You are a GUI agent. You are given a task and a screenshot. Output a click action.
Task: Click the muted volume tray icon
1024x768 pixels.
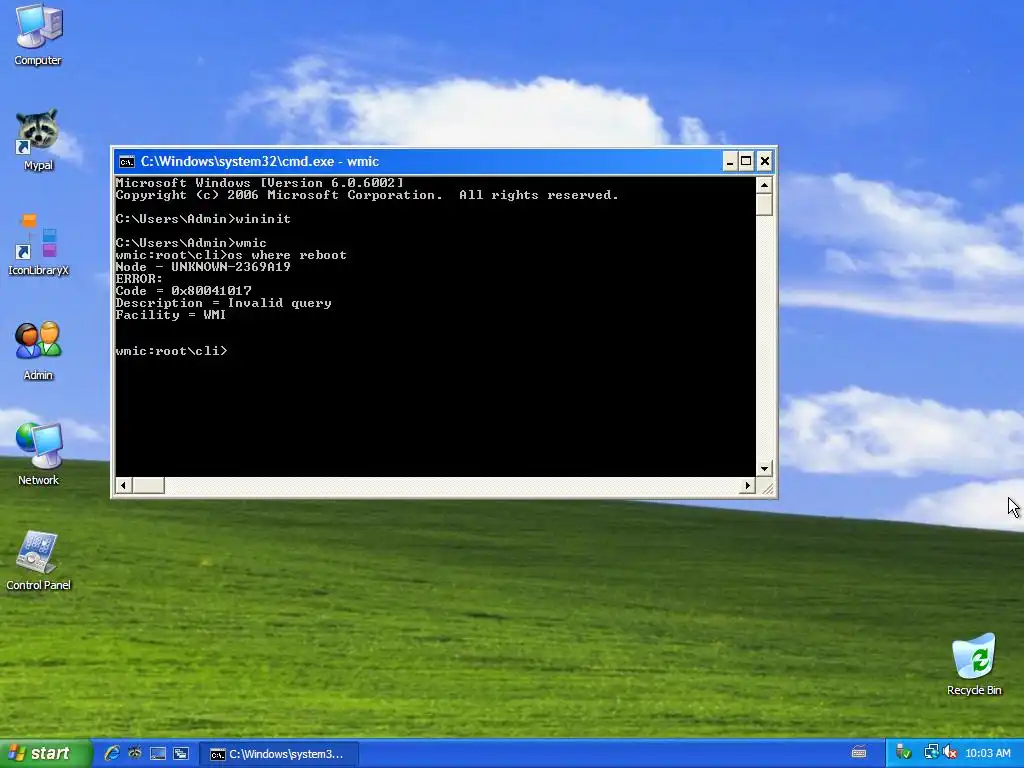(x=950, y=753)
